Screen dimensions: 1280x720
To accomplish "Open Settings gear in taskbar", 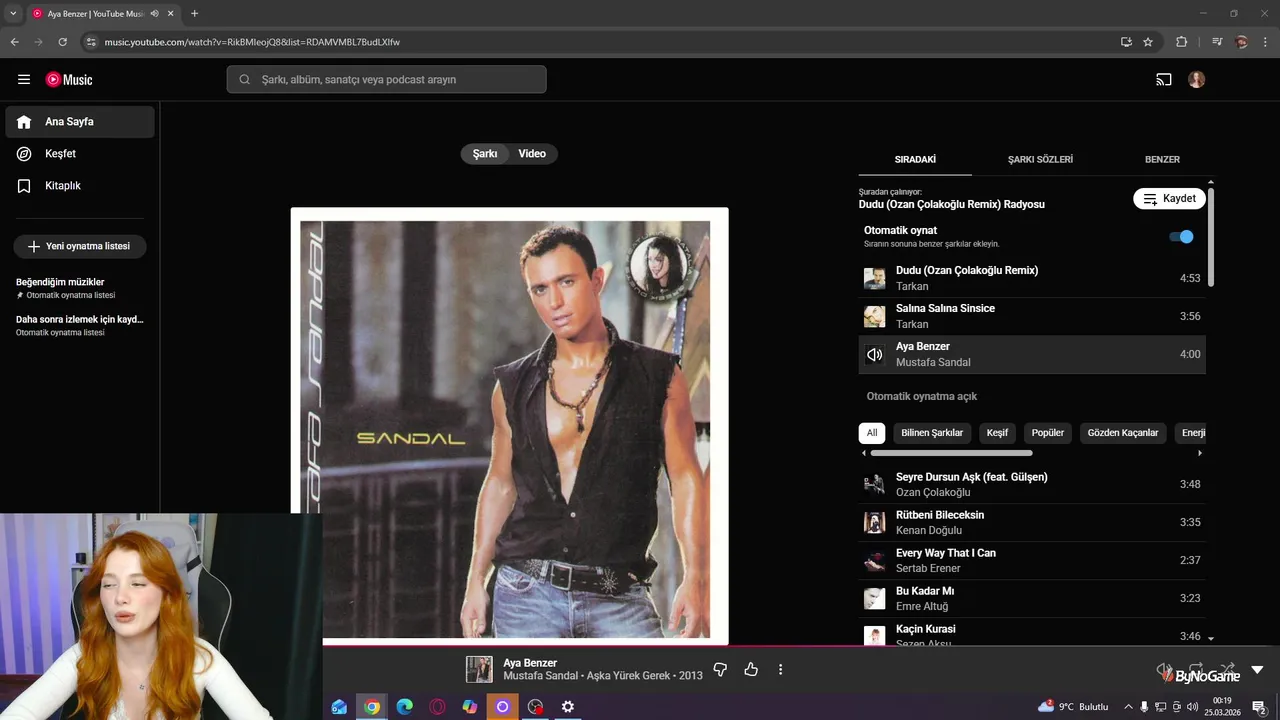I will click(568, 707).
